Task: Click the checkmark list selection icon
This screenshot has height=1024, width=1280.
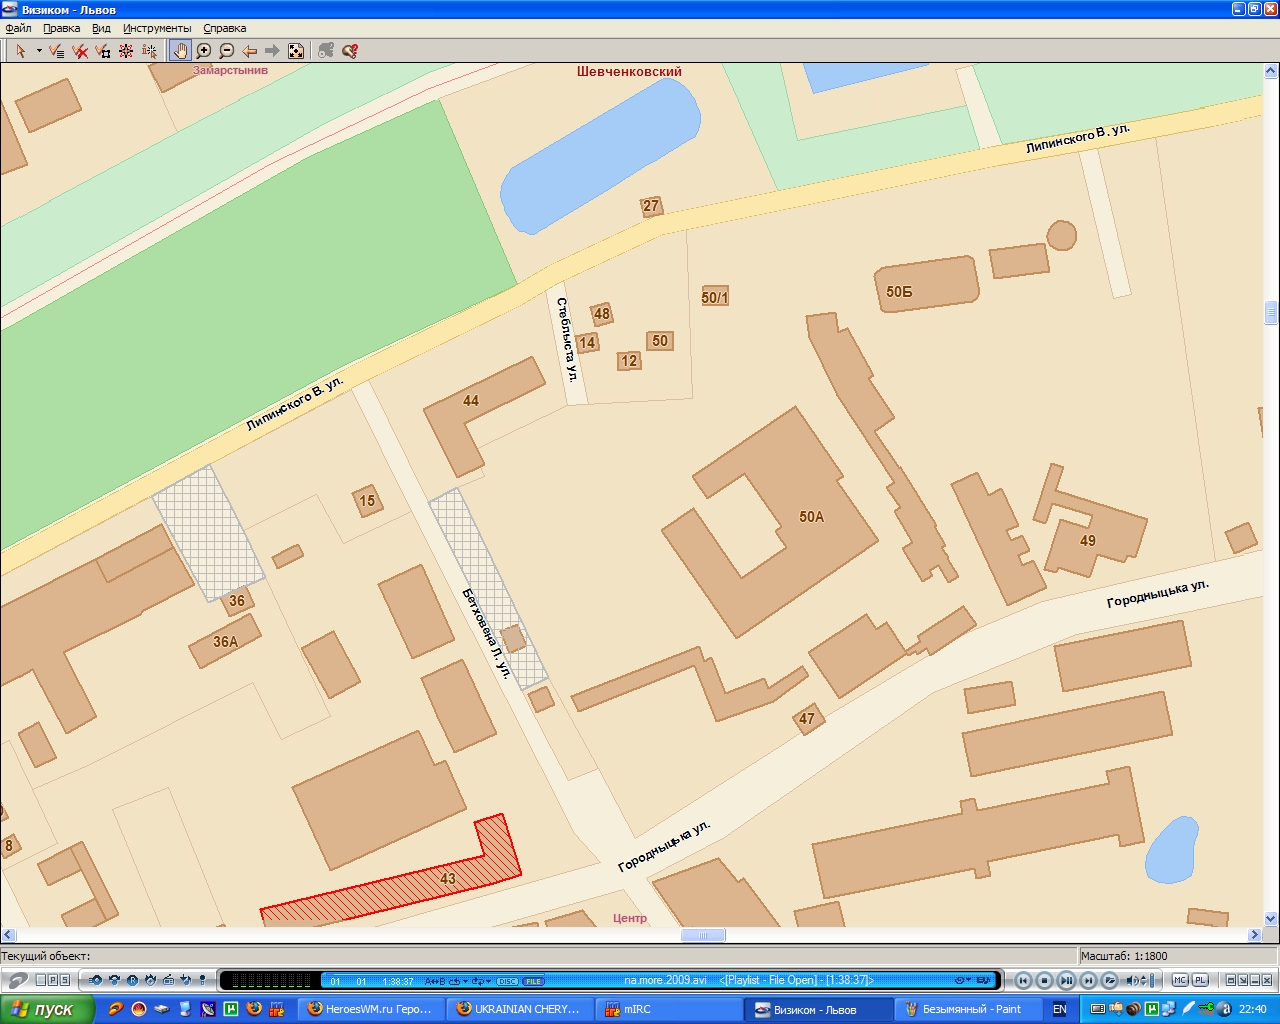Action: click(x=57, y=51)
